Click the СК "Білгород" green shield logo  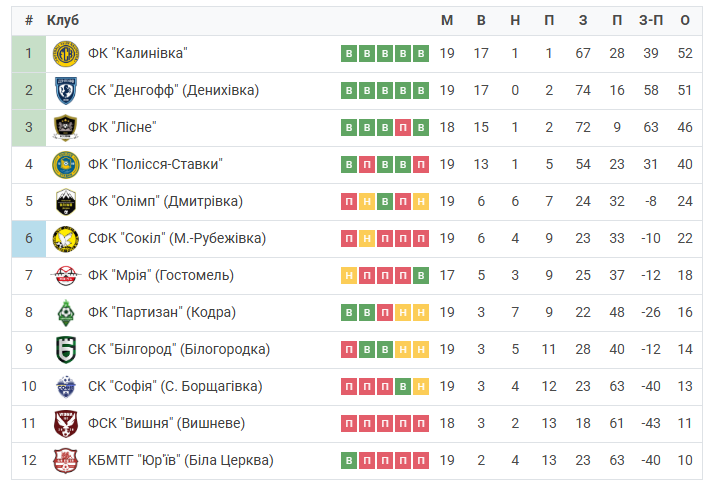click(x=66, y=350)
